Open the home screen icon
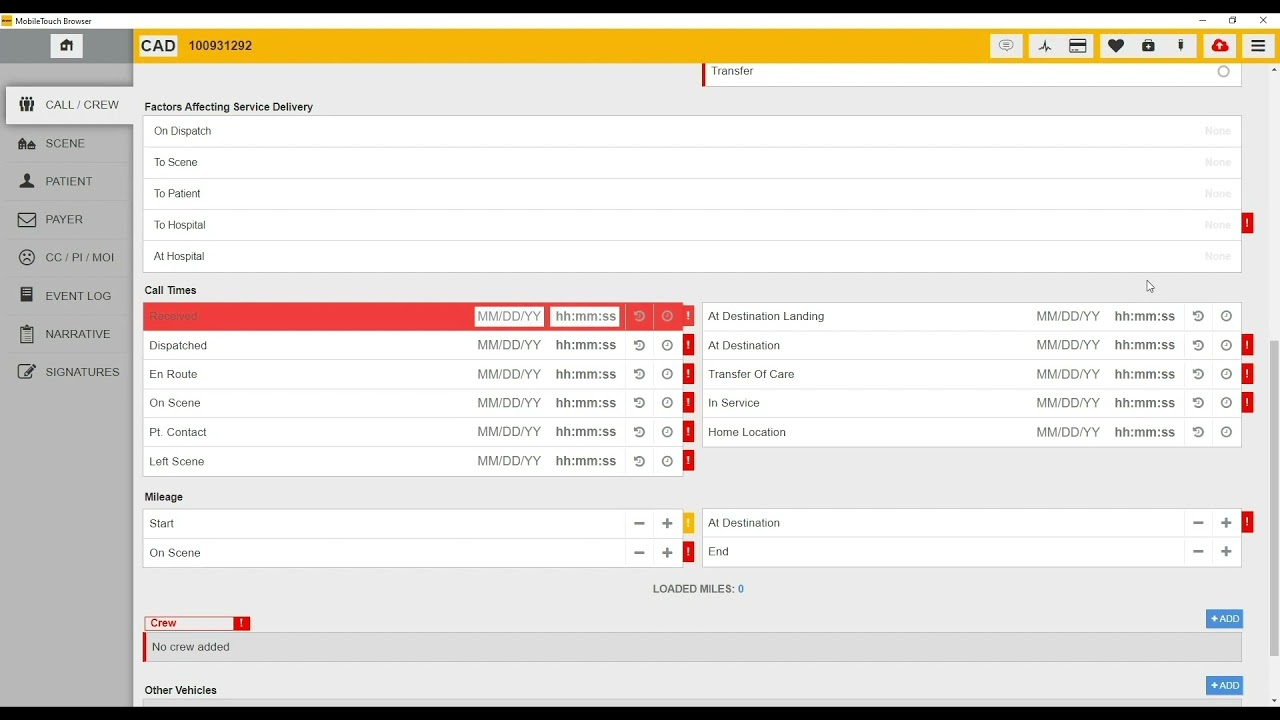Image resolution: width=1280 pixels, height=720 pixels. coord(67,46)
